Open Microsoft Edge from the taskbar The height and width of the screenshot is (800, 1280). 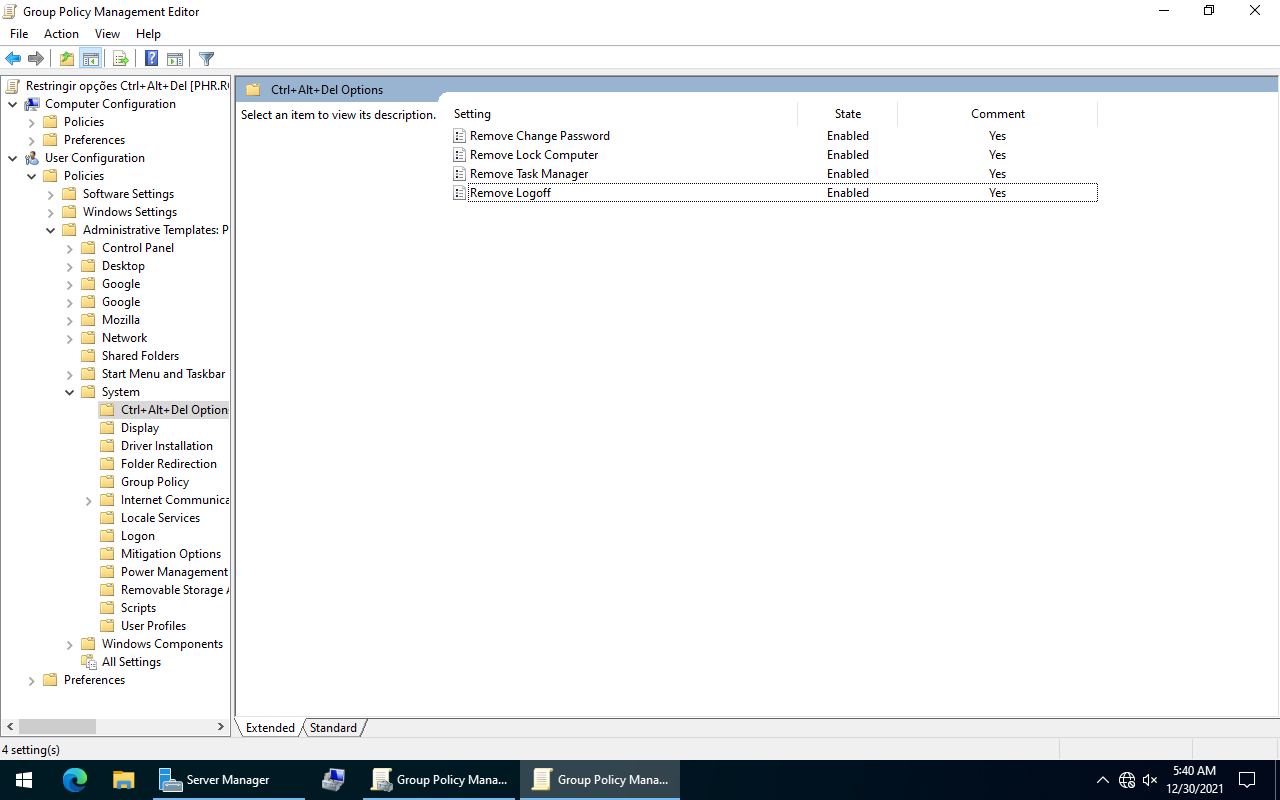pos(75,780)
